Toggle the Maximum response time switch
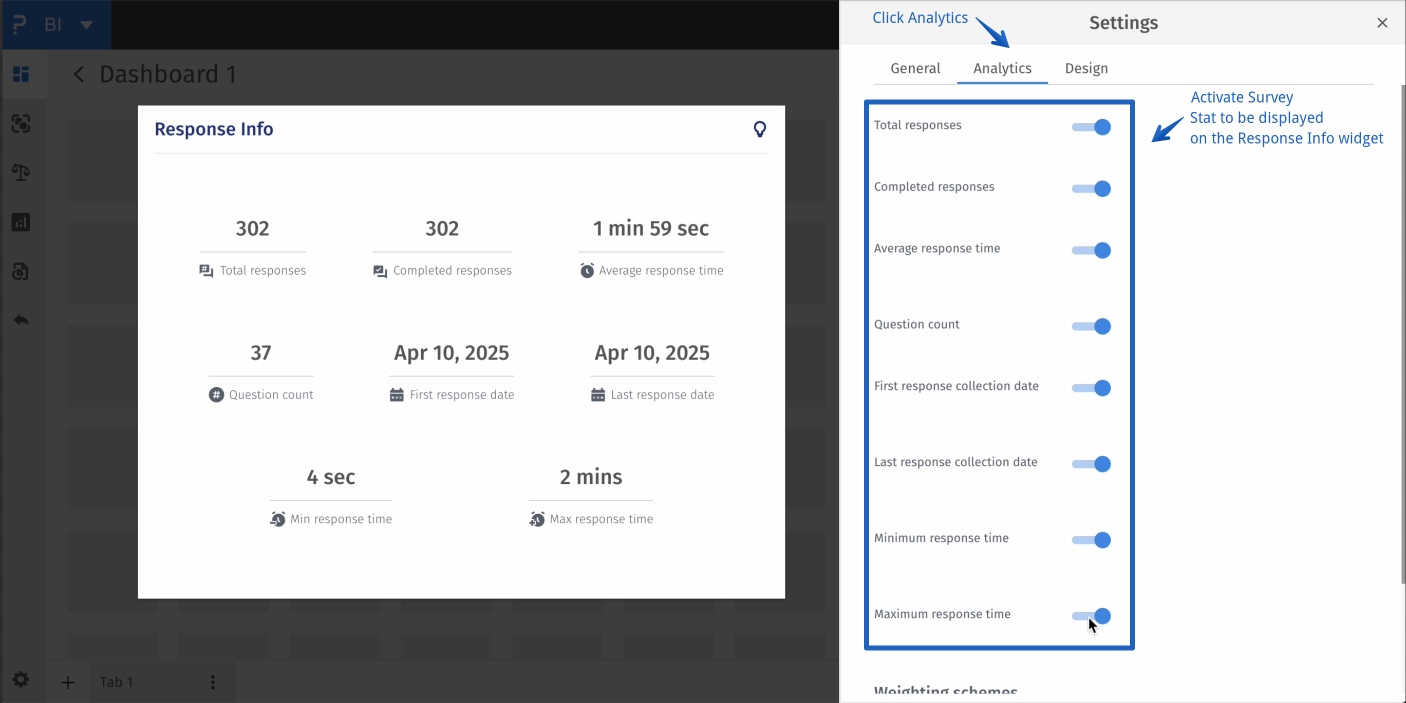 (x=1091, y=616)
